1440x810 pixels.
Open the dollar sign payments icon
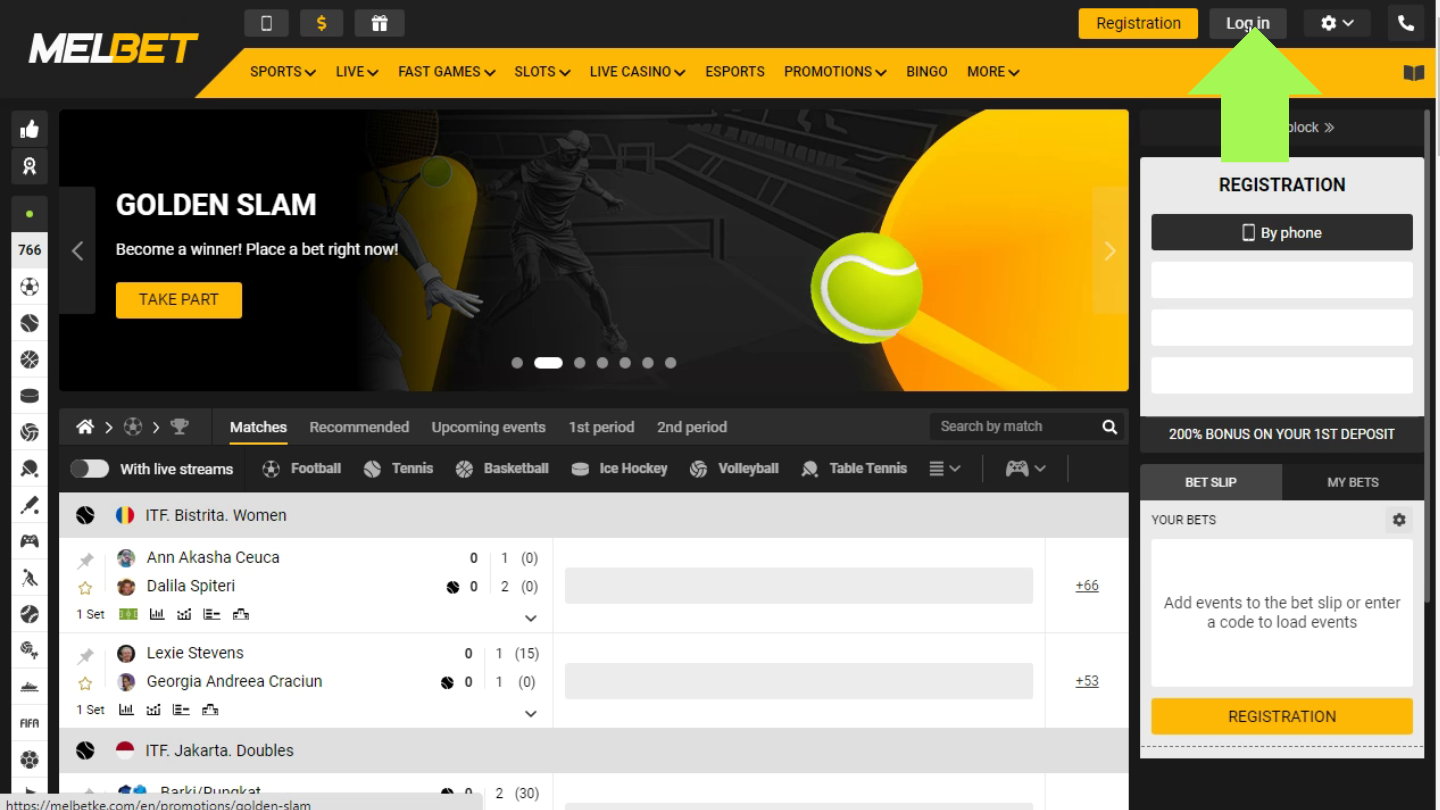[x=321, y=23]
